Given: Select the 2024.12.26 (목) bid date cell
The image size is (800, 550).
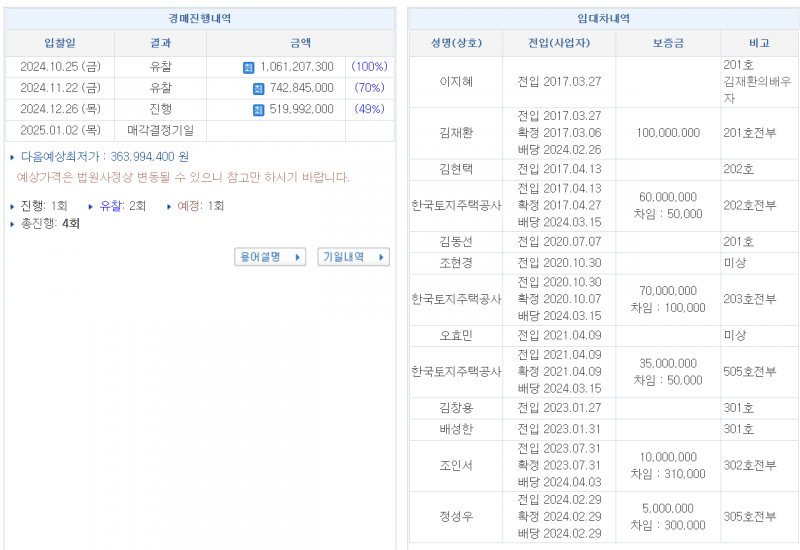Looking at the screenshot, I should pos(60,109).
